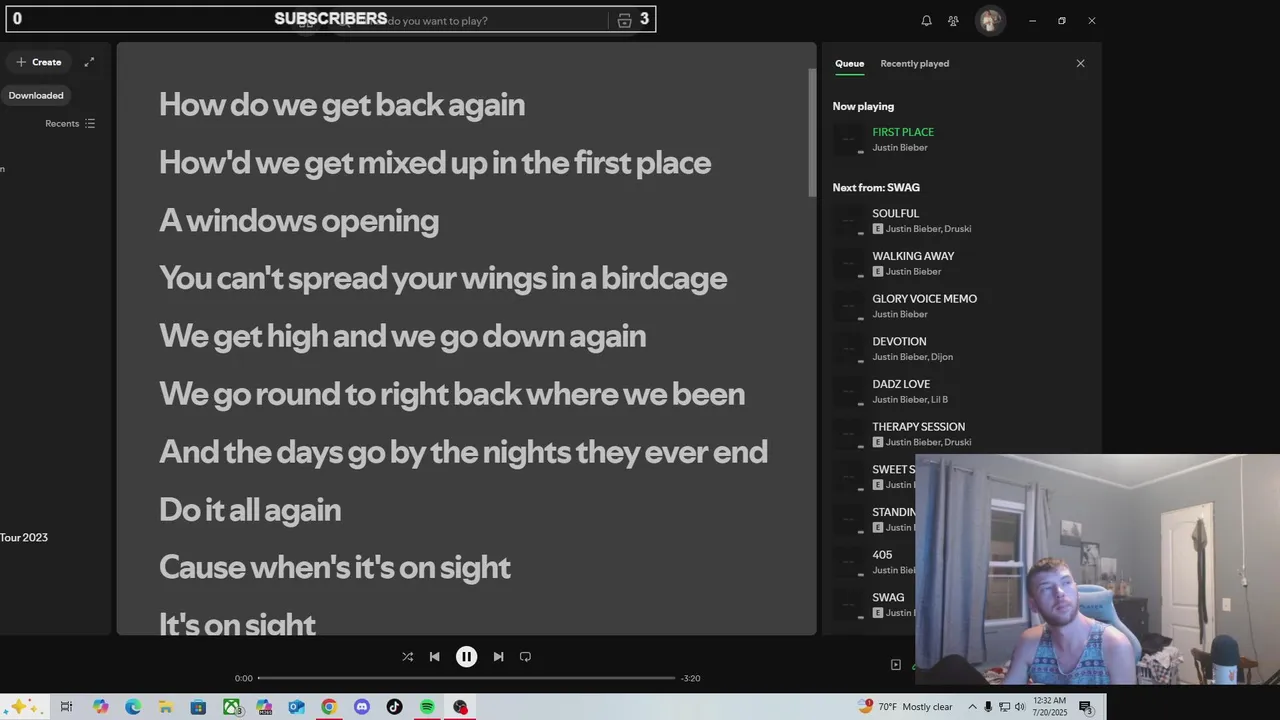Viewport: 1280px width, 720px height.
Task: Skip to previous track
Action: coord(434,657)
